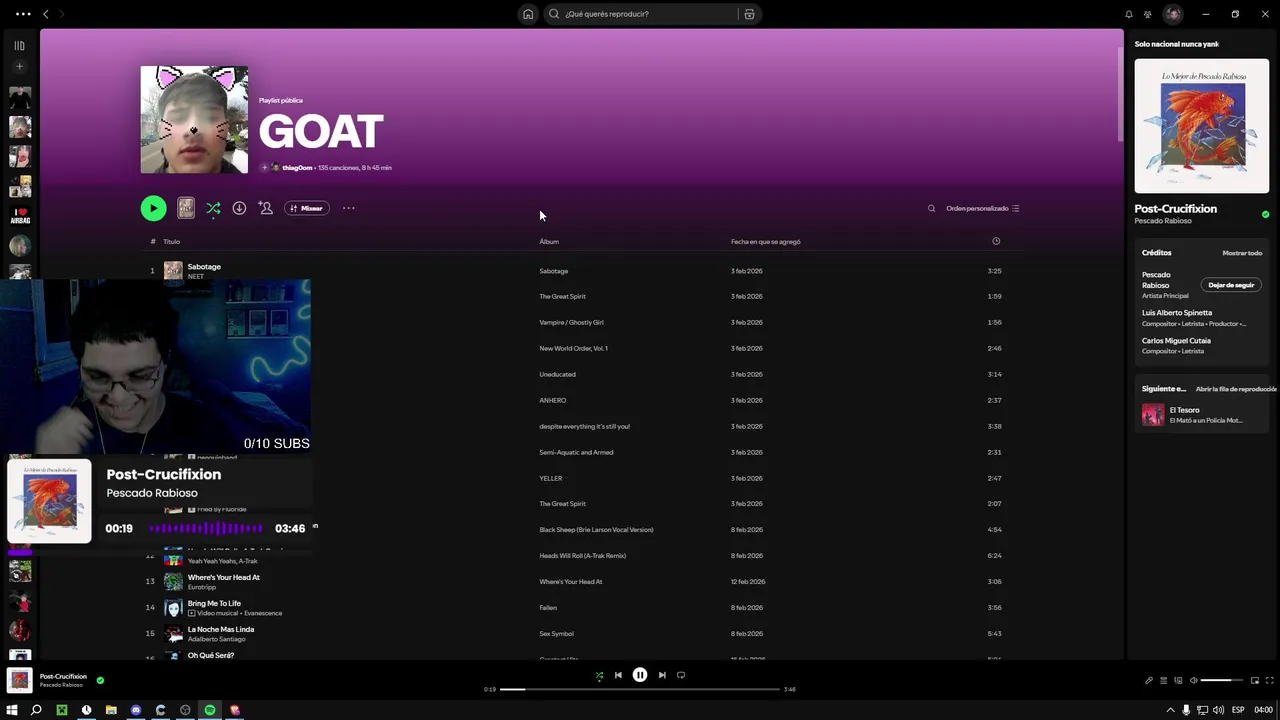Select the Sabotage track row
1280x720 pixels.
click(x=582, y=271)
